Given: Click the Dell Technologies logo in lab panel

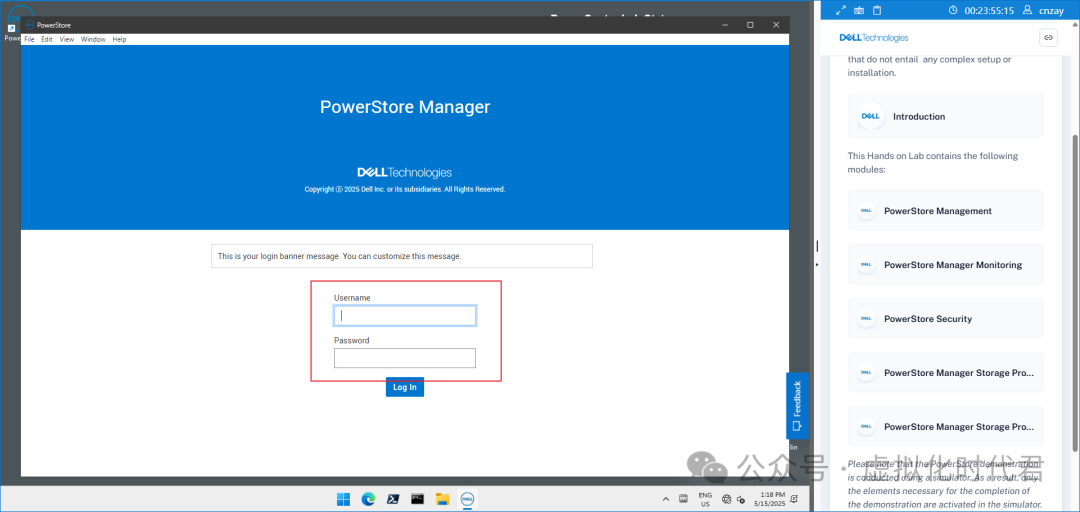Looking at the screenshot, I should tap(874, 38).
